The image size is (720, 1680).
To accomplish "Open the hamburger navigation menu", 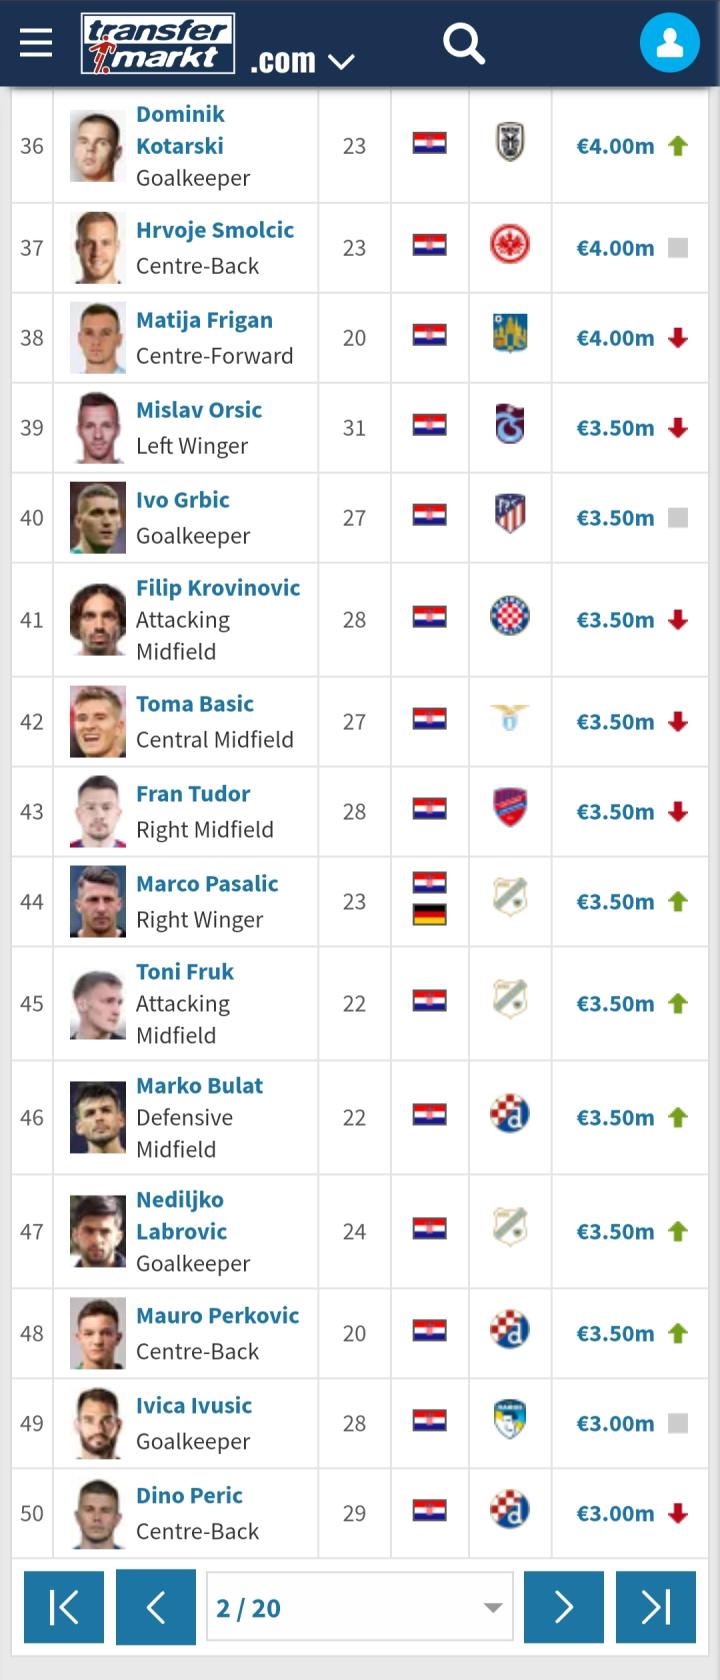I will (x=36, y=43).
